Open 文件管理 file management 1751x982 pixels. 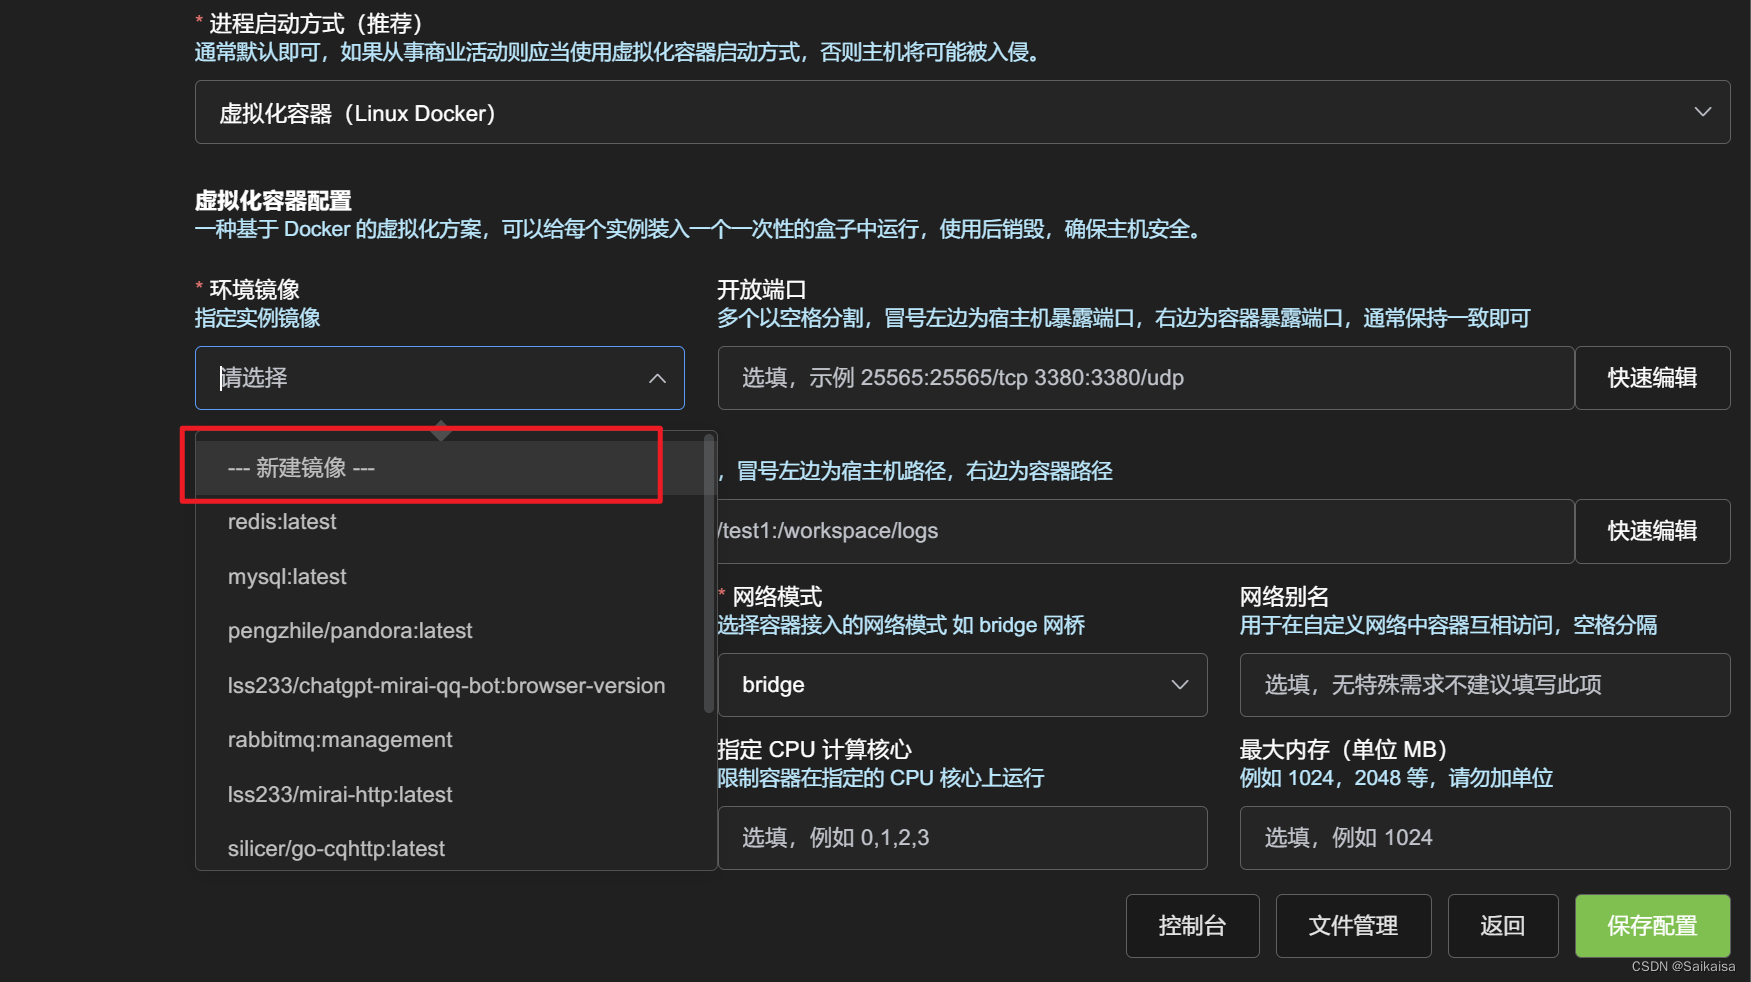[x=1353, y=926]
